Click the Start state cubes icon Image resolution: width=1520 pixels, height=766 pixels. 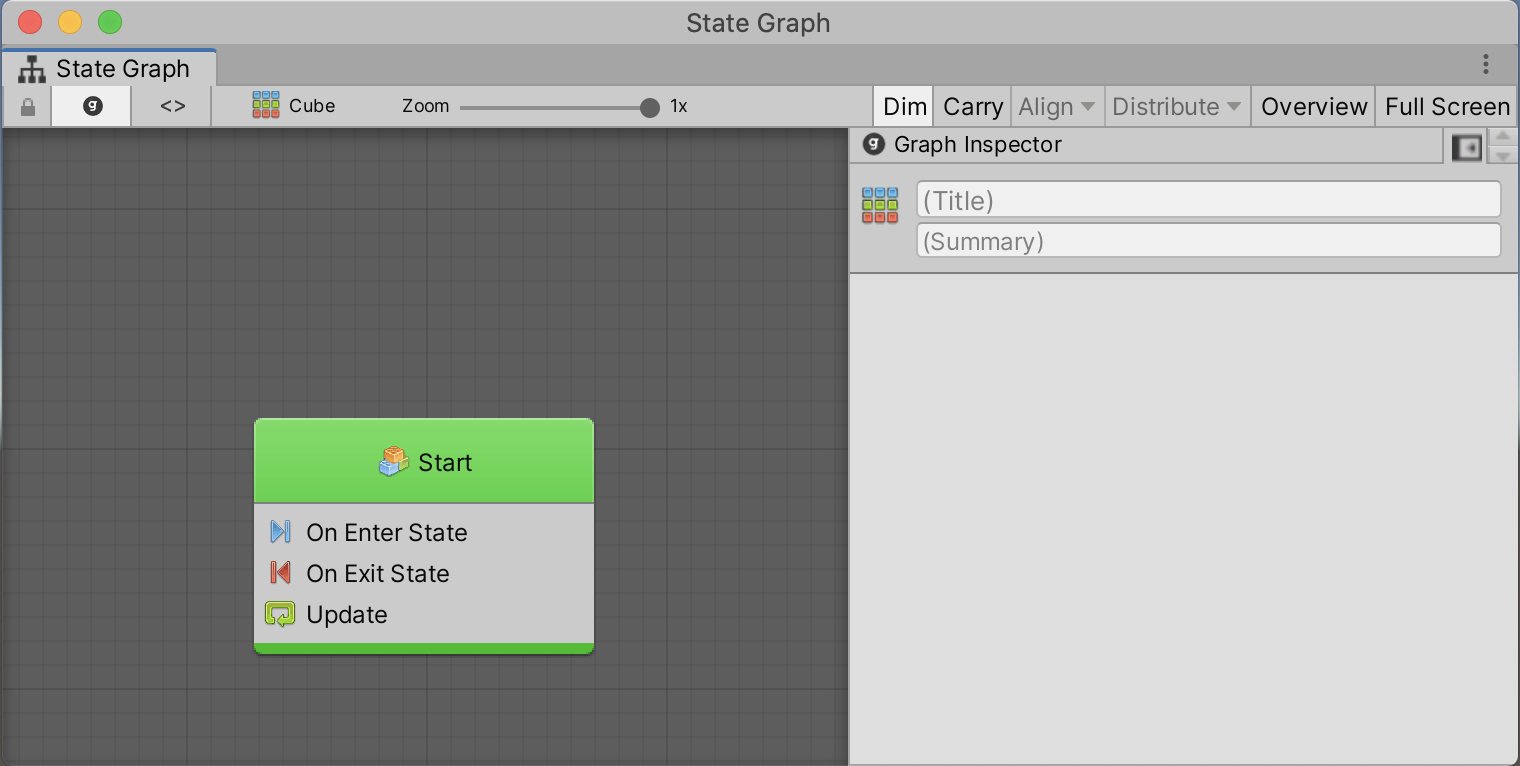tap(394, 462)
